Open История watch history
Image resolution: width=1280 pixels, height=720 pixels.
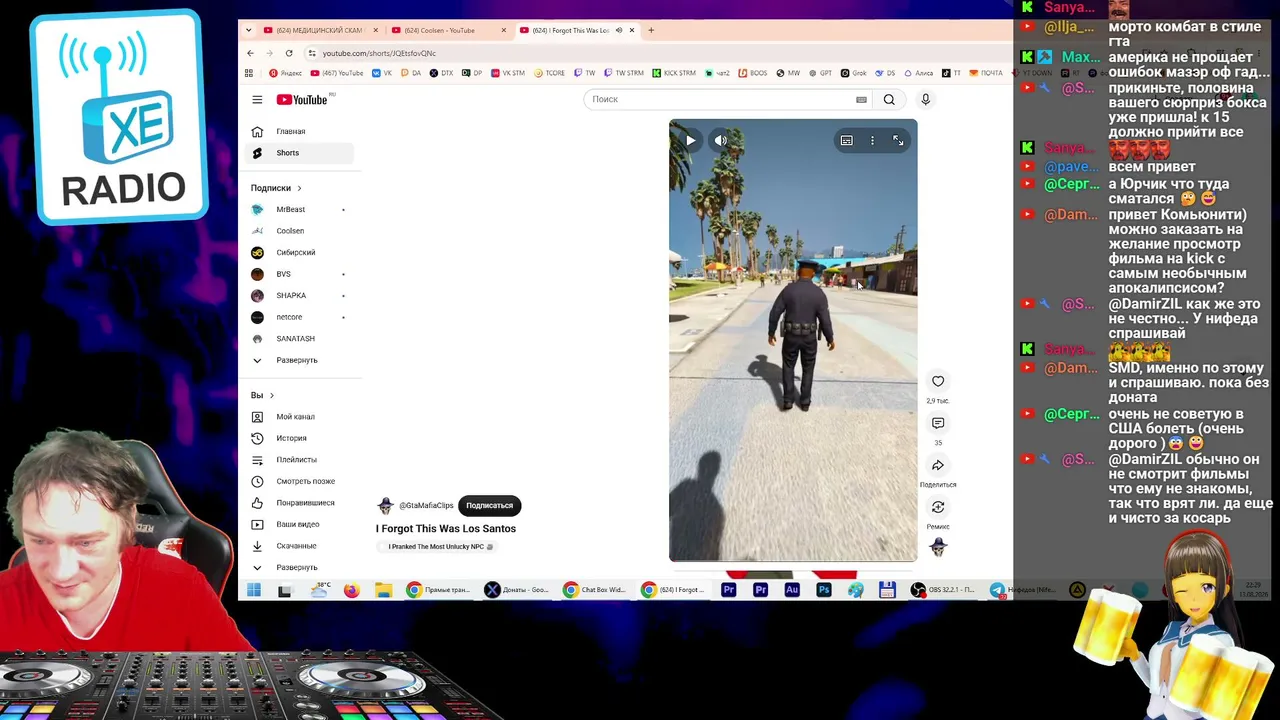pos(300,438)
